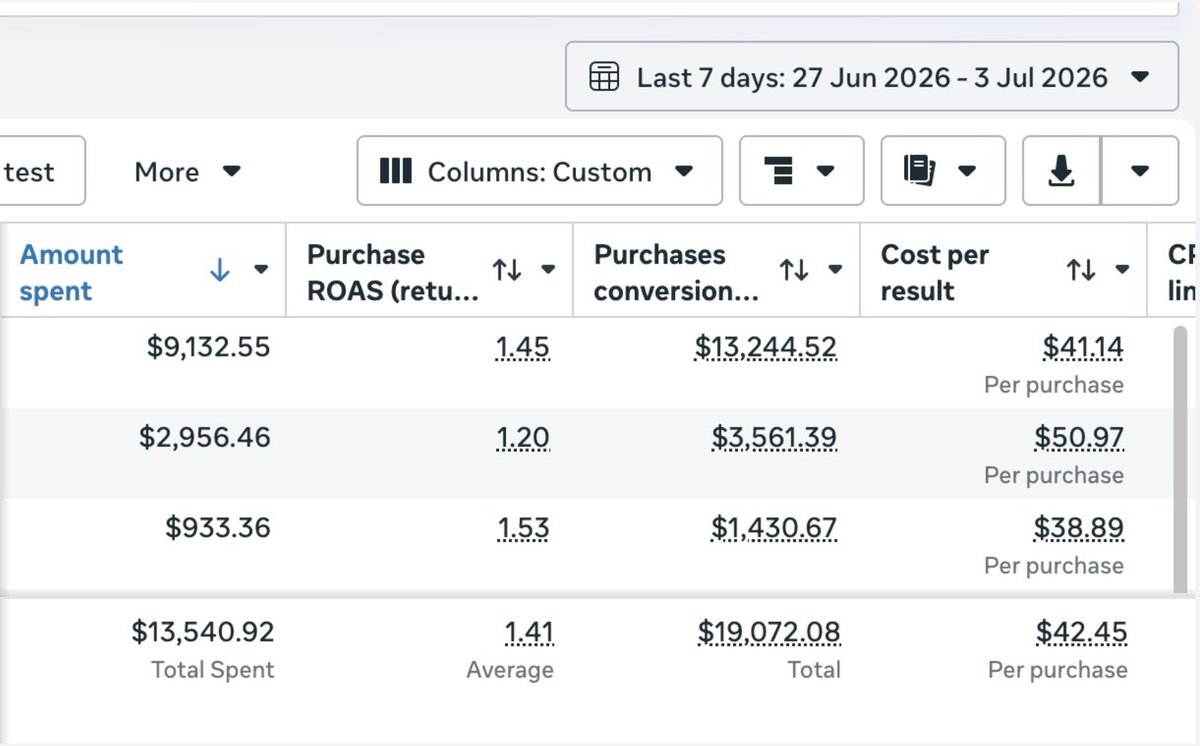The image size is (1200, 746).
Task: Click the columns bars icon
Action: pyautogui.click(x=396, y=171)
